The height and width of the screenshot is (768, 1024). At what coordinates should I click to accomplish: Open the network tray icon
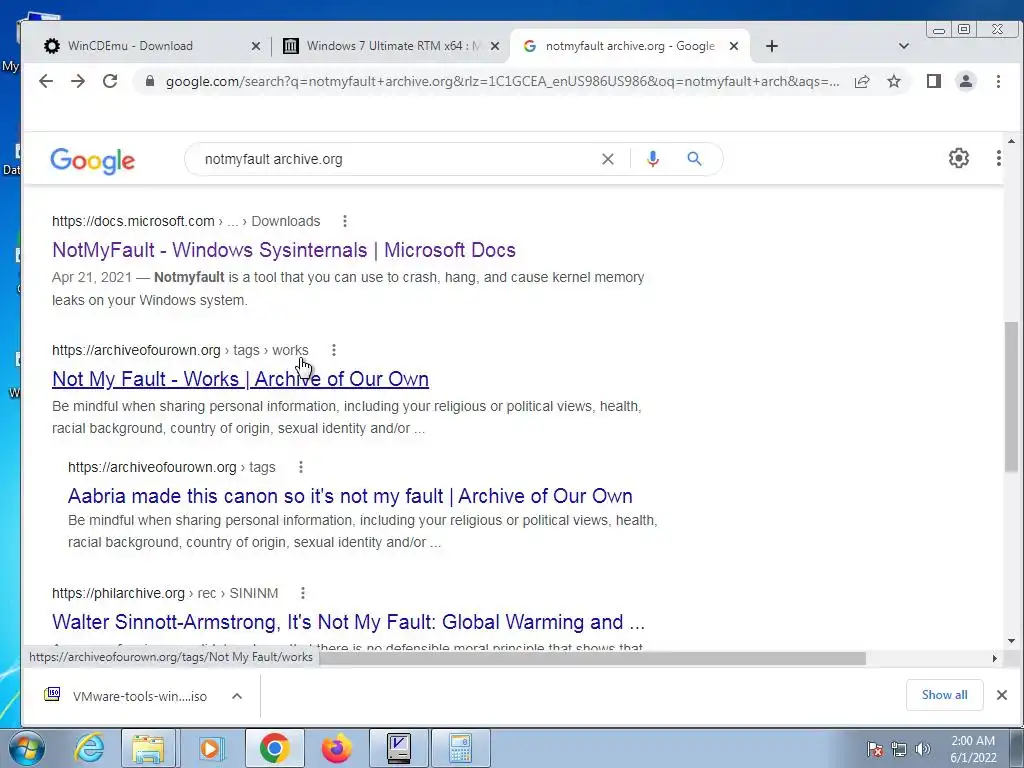(x=899, y=749)
